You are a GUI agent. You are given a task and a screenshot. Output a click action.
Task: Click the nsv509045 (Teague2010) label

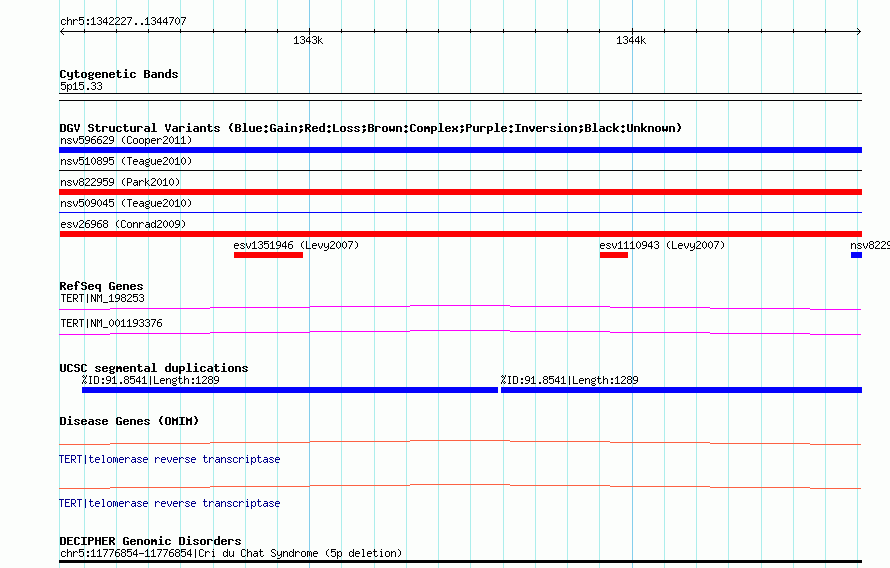126,203
